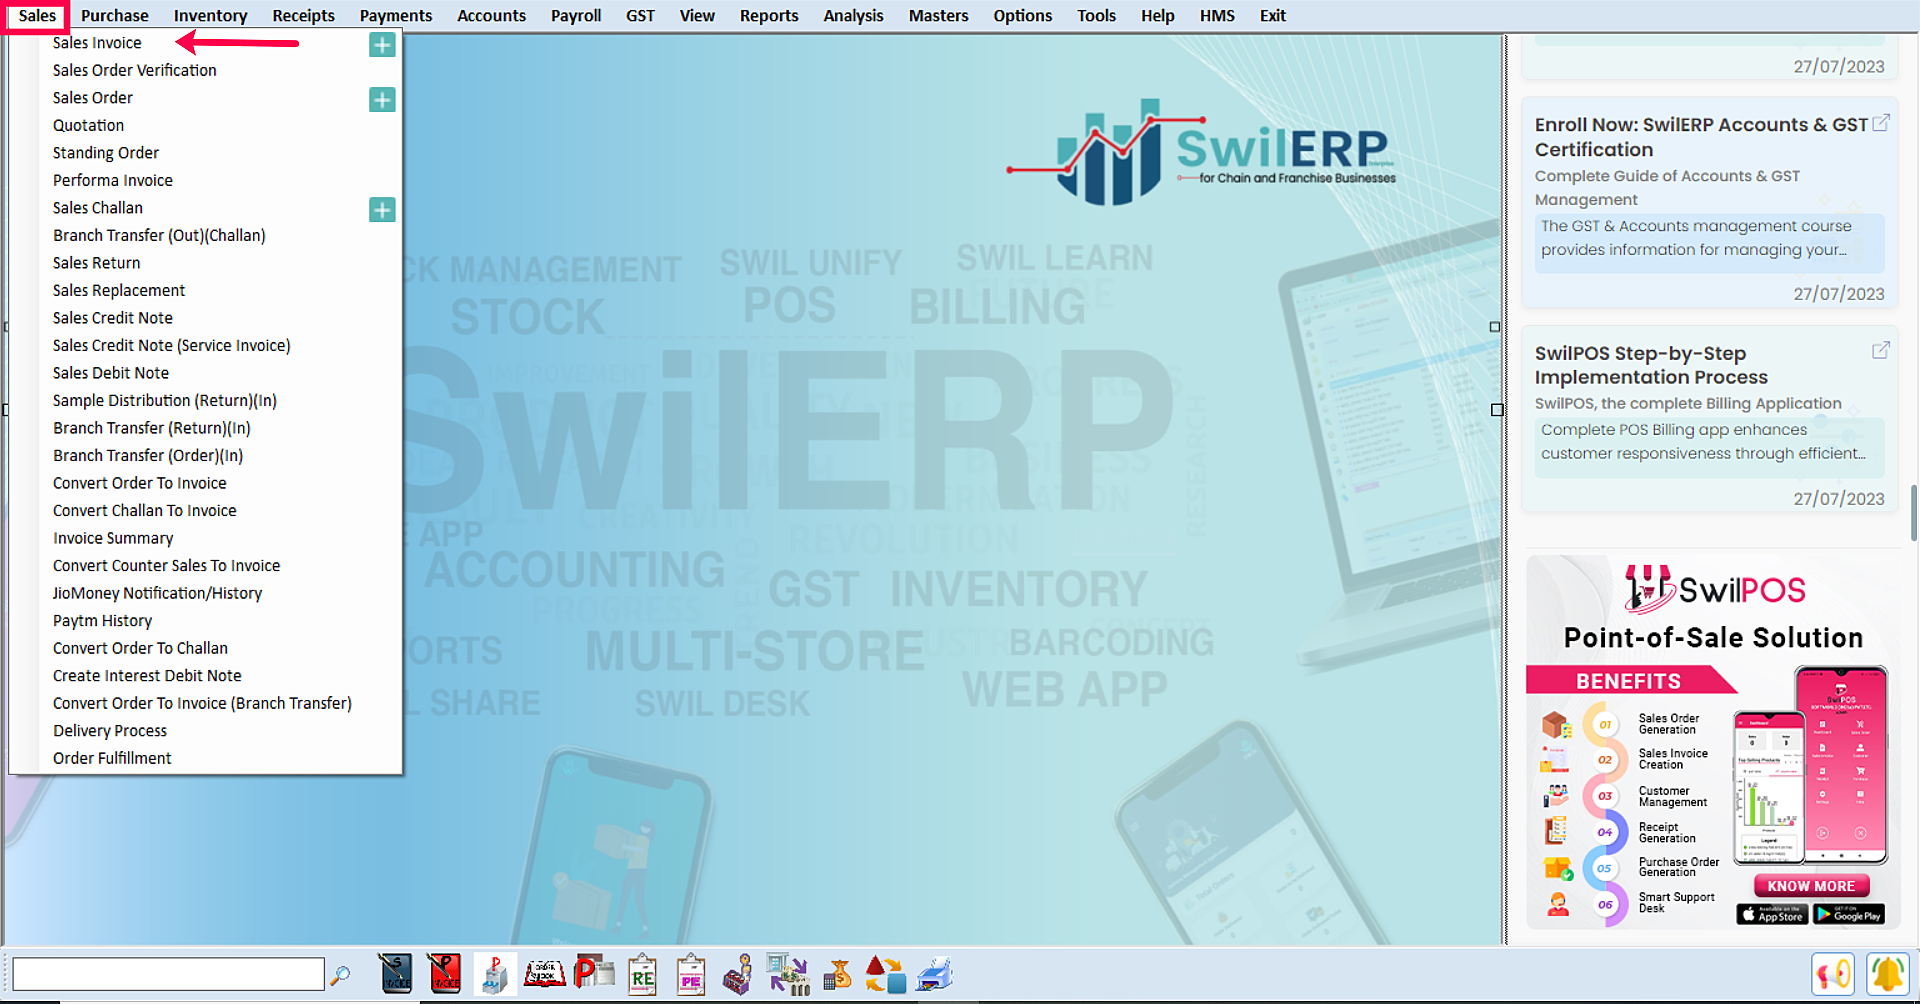1920x1004 pixels.
Task: Open external link icon on SwilPOS Step-by-Step card
Action: [x=1881, y=350]
